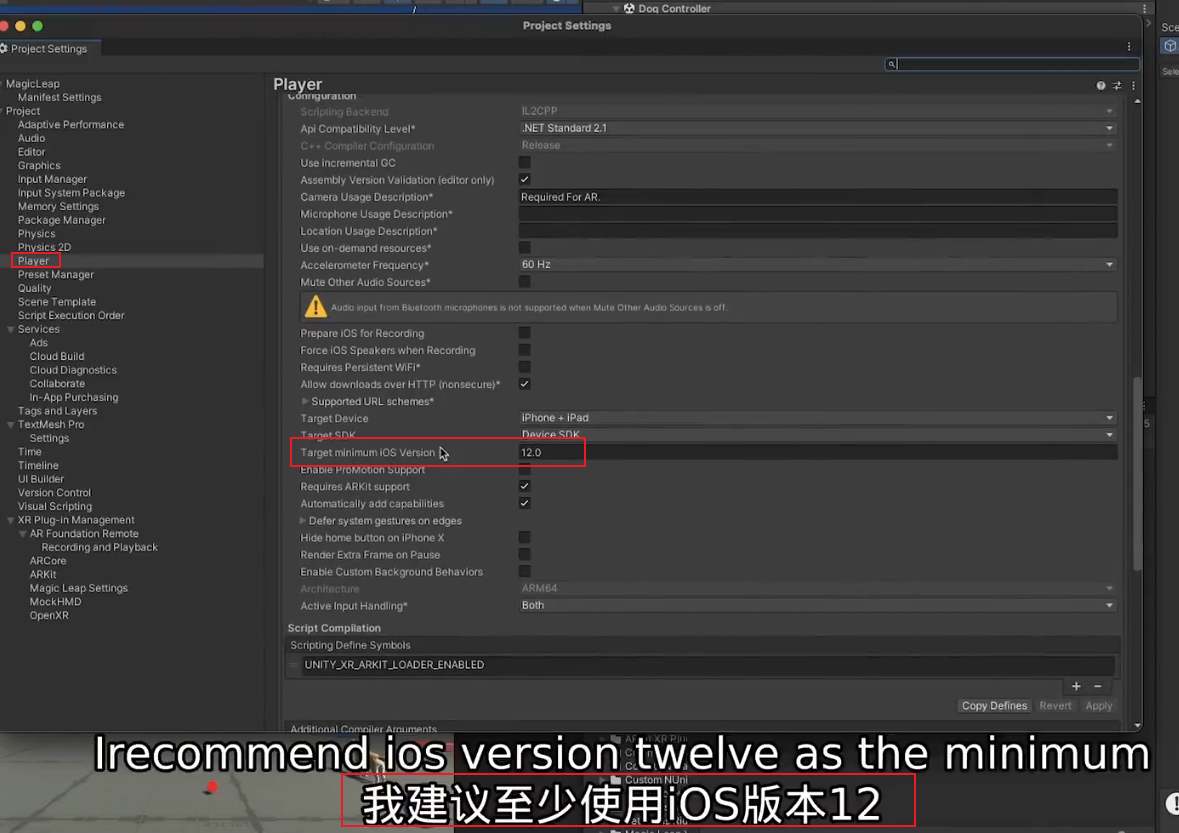Collapse the TextMesh Pro tree section
The height and width of the screenshot is (833, 1179).
point(11,425)
